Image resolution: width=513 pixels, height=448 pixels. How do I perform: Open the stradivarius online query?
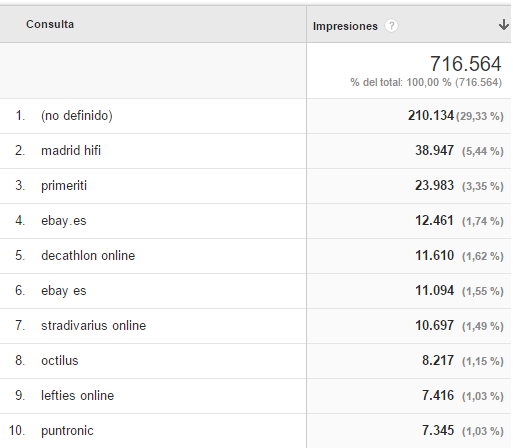coord(94,326)
